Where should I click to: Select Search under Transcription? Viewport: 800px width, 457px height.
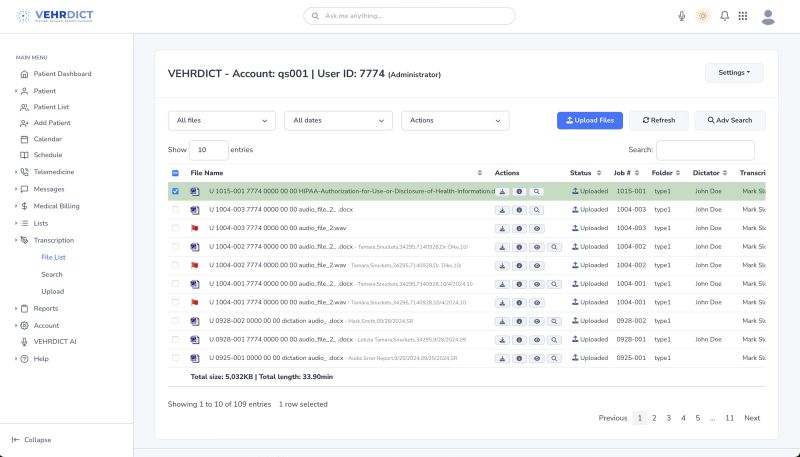(x=52, y=274)
